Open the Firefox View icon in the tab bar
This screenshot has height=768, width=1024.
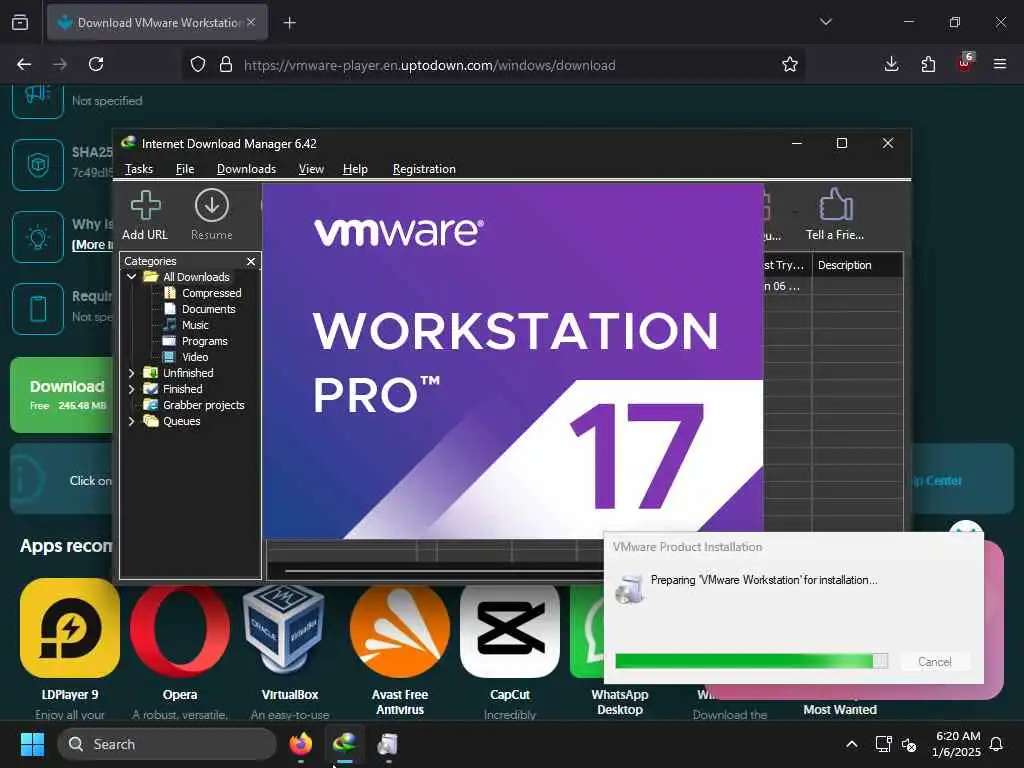tap(20, 22)
